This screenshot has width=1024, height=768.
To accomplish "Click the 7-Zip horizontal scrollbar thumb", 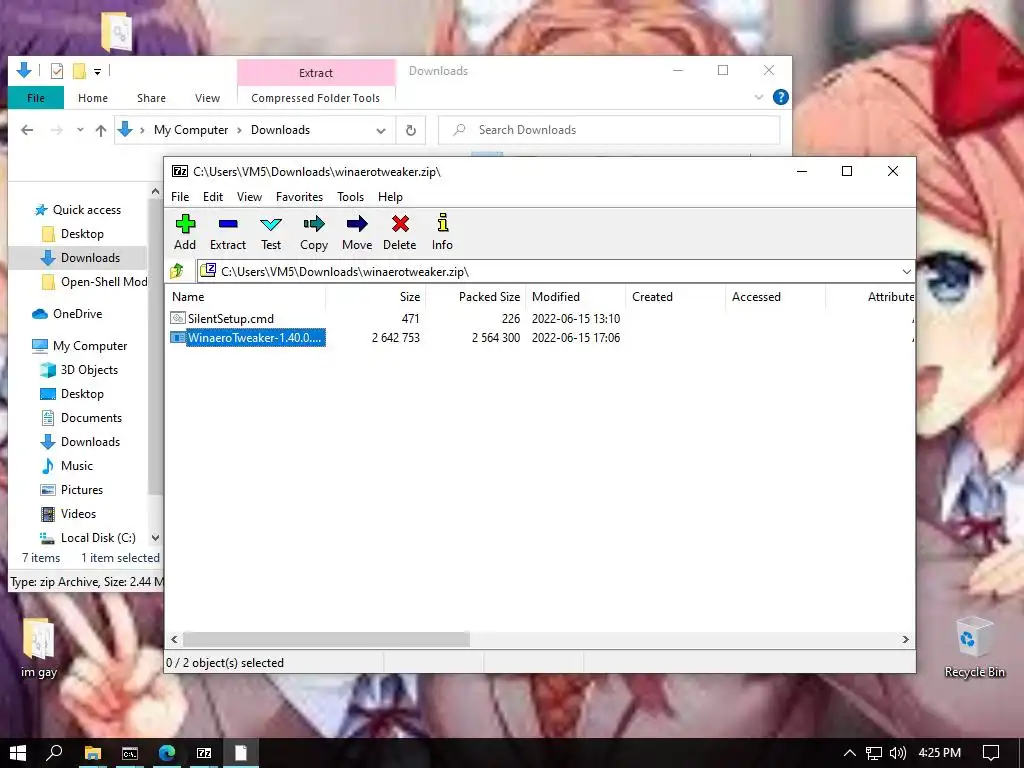I will pos(326,639).
